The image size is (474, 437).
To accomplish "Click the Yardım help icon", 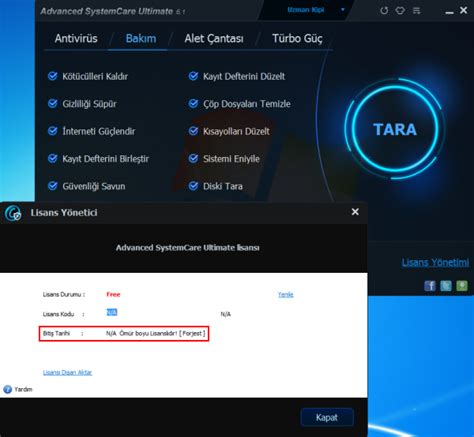I will [x=7, y=389].
